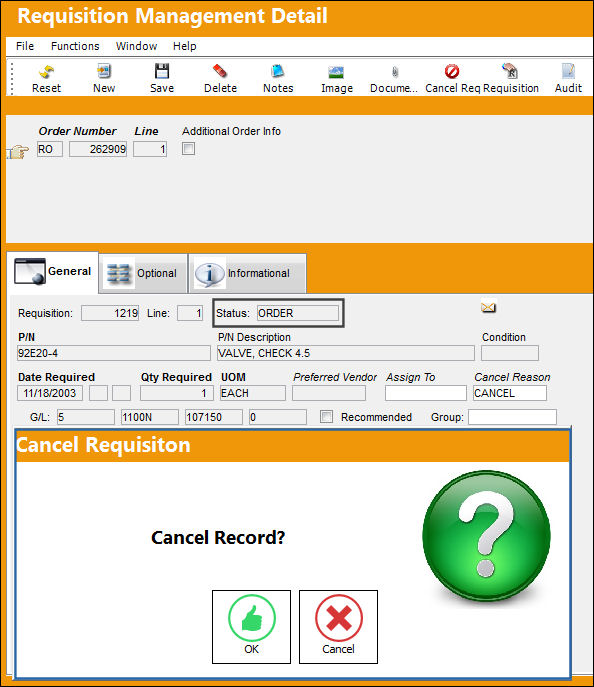This screenshot has height=687, width=594.
Task: Click Cancel button in dialog
Action: [x=338, y=627]
